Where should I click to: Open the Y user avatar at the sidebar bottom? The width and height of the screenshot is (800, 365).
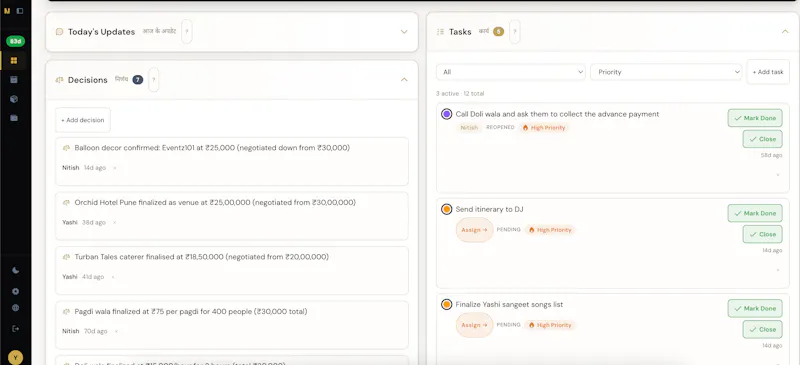(15, 358)
